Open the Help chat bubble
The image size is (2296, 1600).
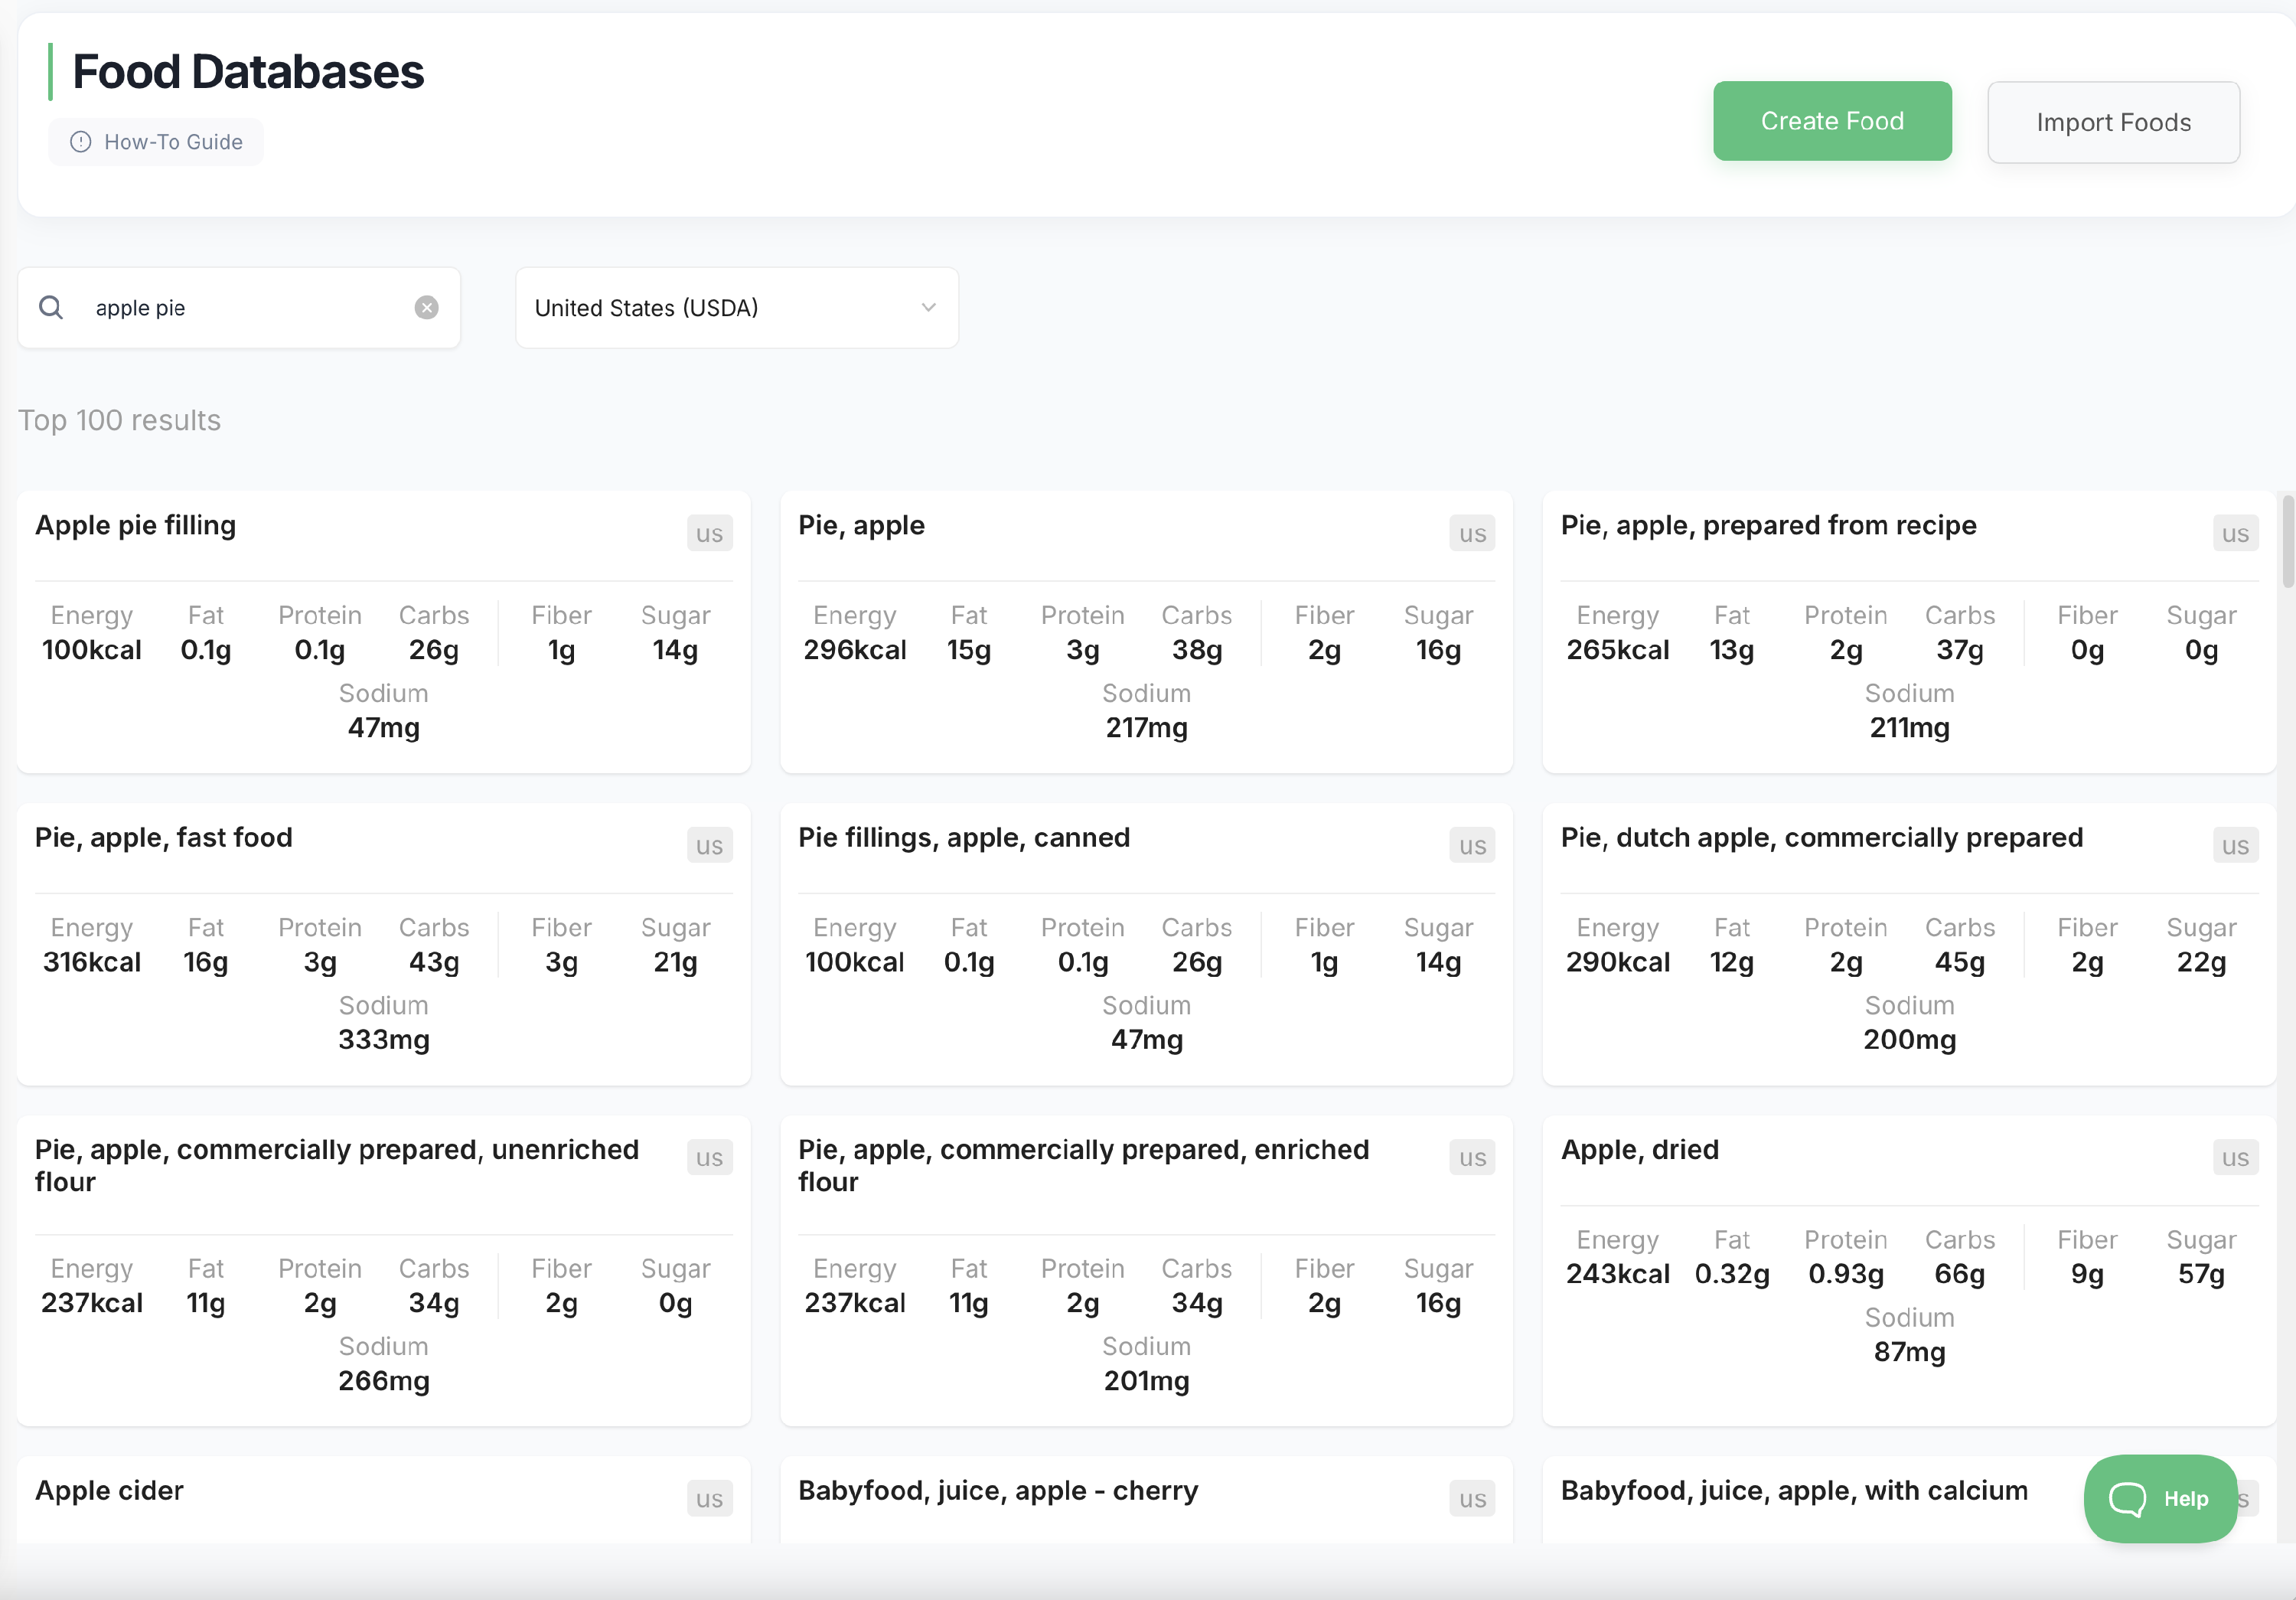pyautogui.click(x=2159, y=1498)
